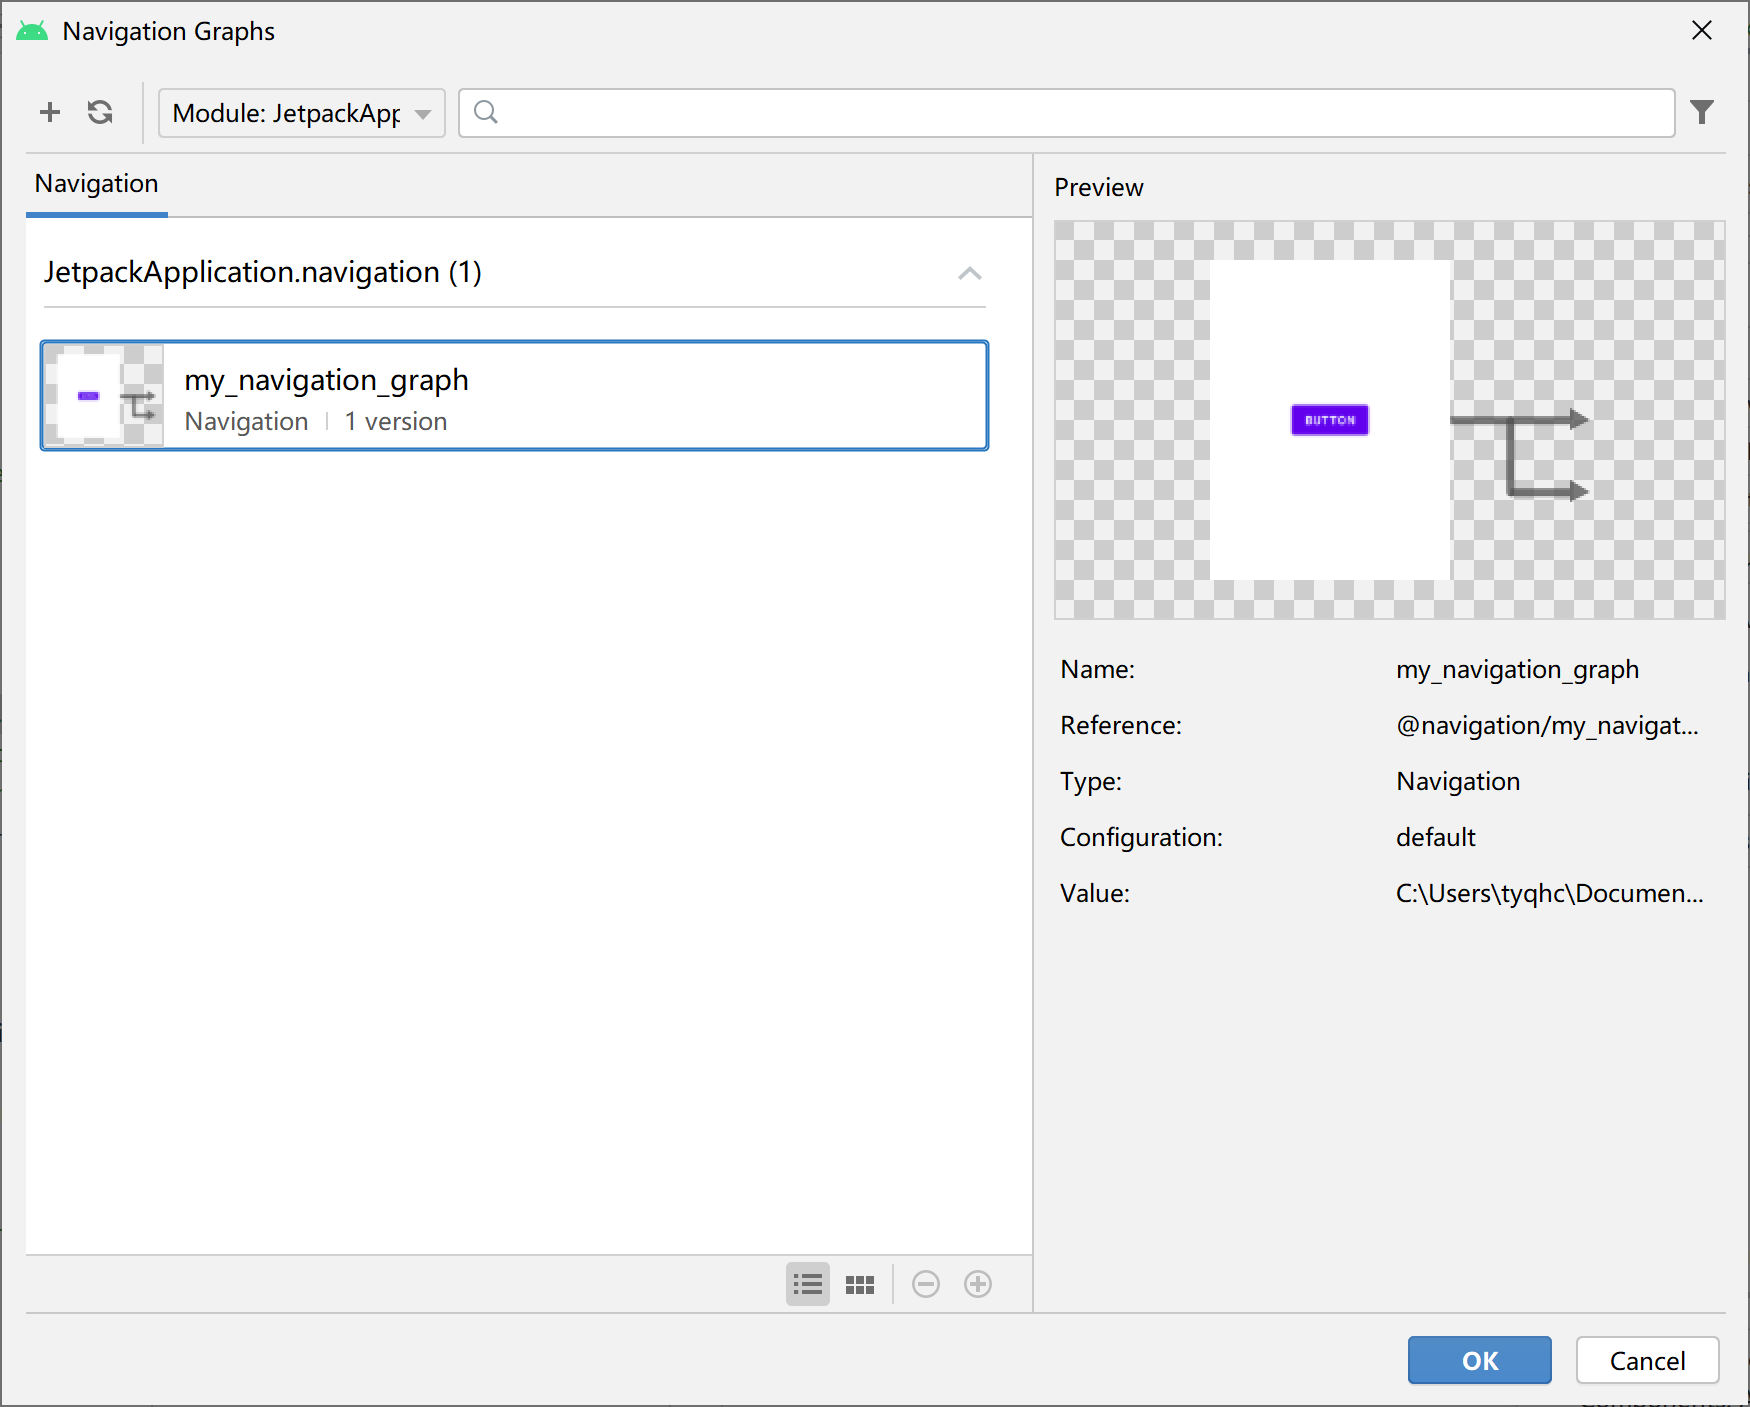Switch to grid view mode
Image resolution: width=1750 pixels, height=1407 pixels.
tap(860, 1284)
